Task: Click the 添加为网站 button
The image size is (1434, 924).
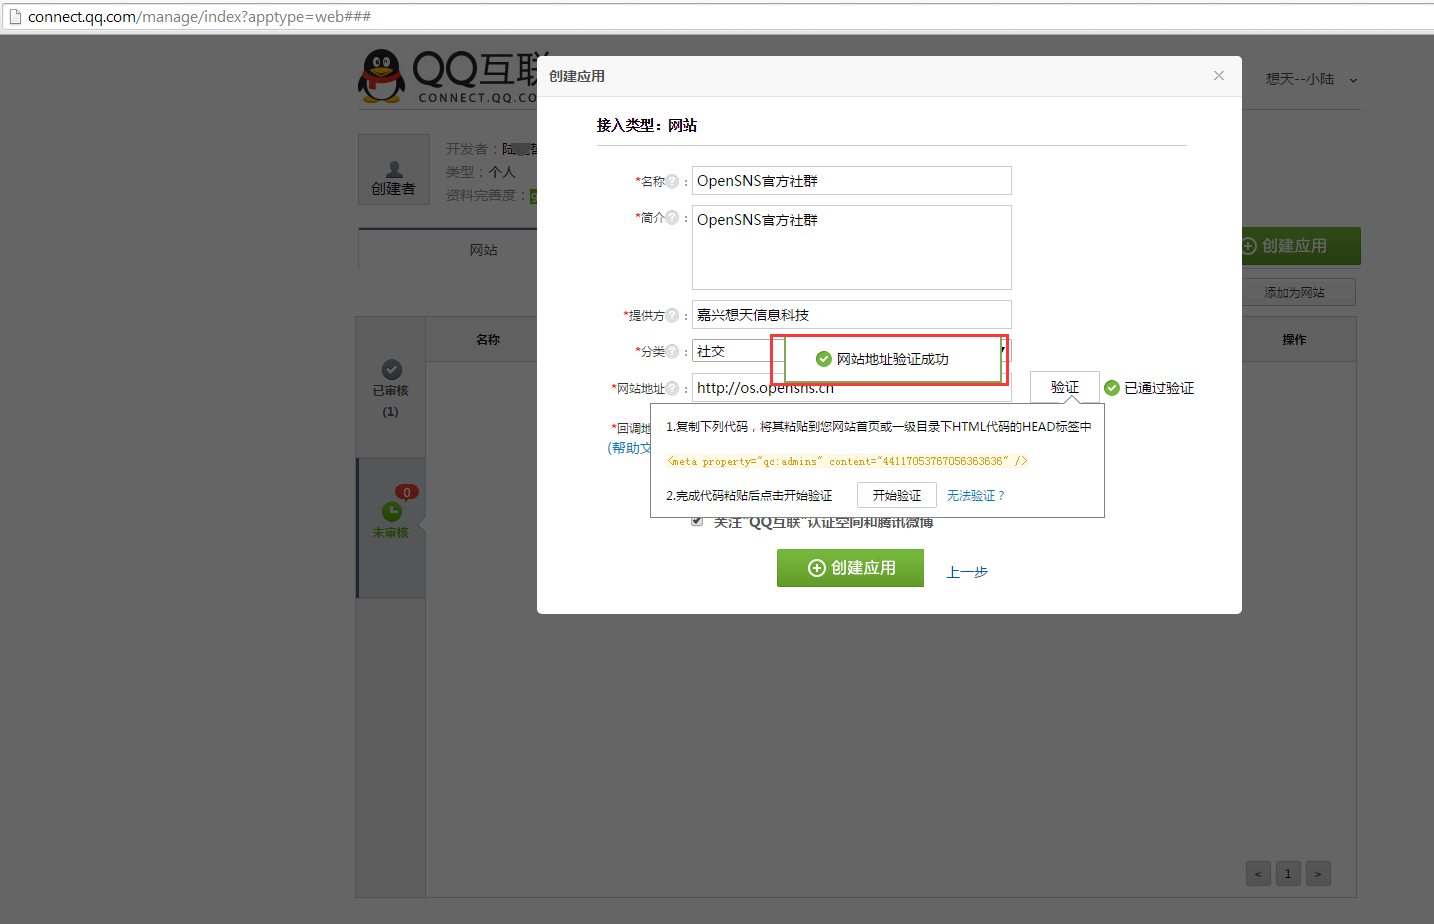Action: [x=1294, y=292]
